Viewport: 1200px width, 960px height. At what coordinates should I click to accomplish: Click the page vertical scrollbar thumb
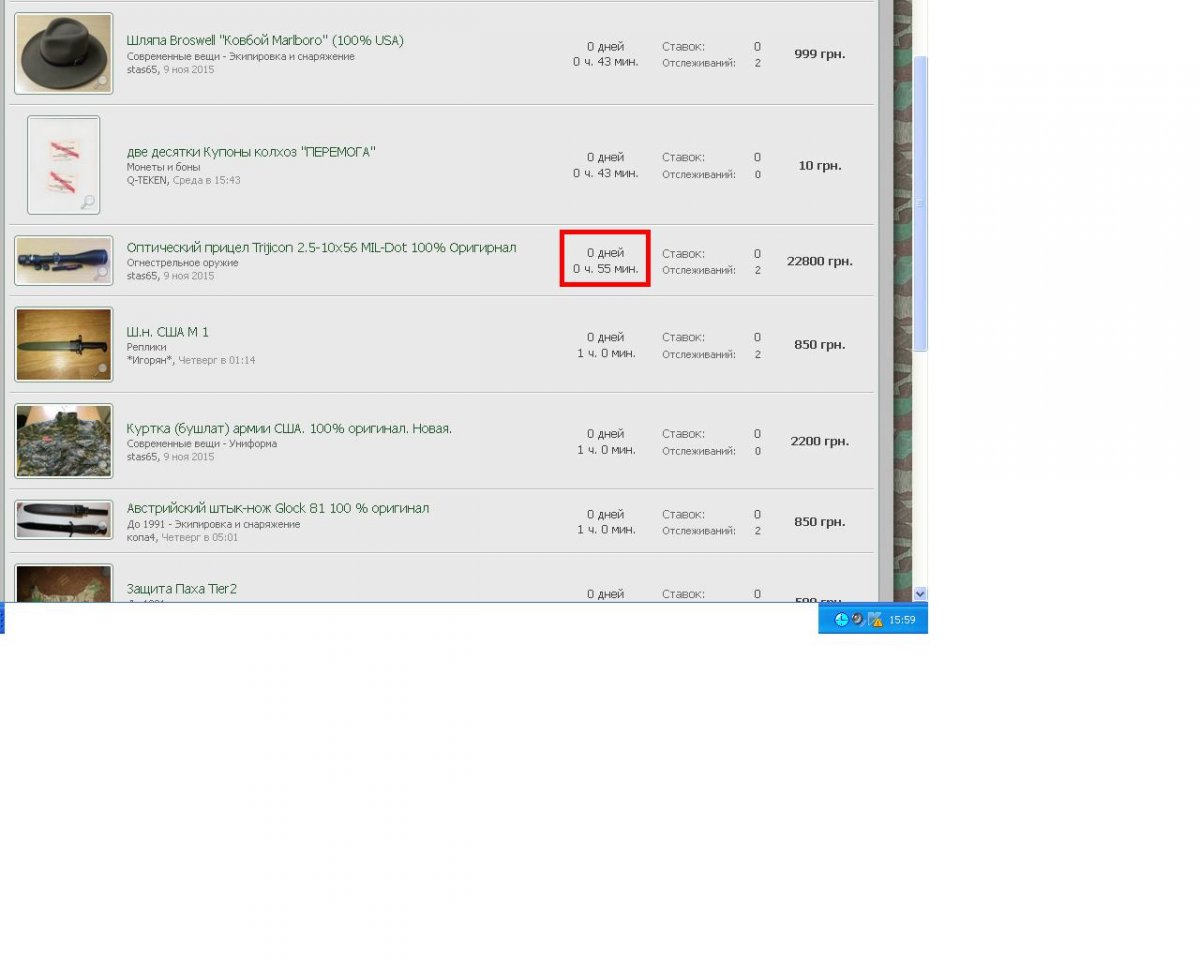[x=921, y=203]
